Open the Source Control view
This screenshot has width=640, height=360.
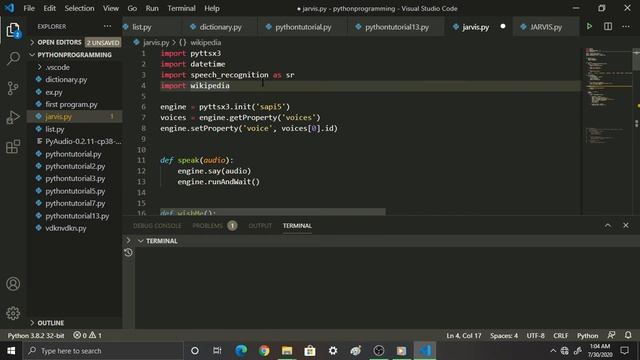[x=13, y=88]
